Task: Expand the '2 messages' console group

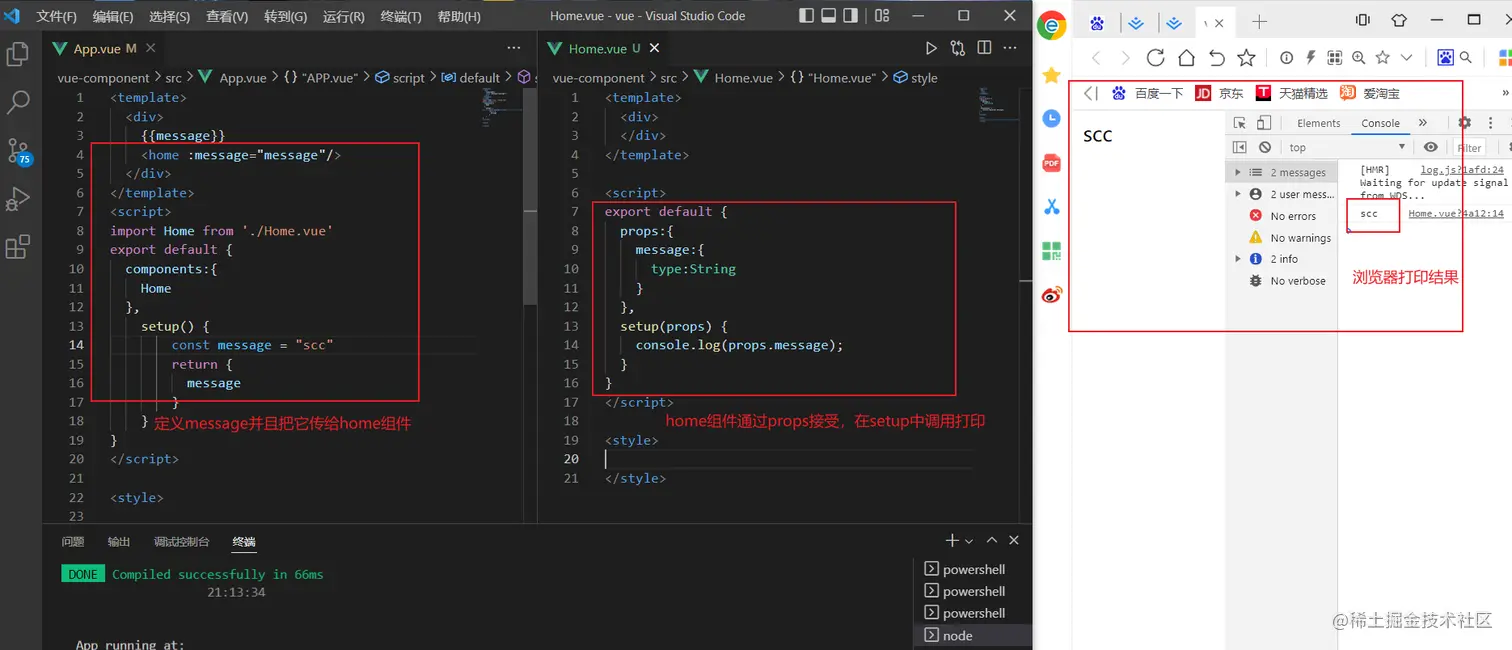Action: pyautogui.click(x=1238, y=173)
